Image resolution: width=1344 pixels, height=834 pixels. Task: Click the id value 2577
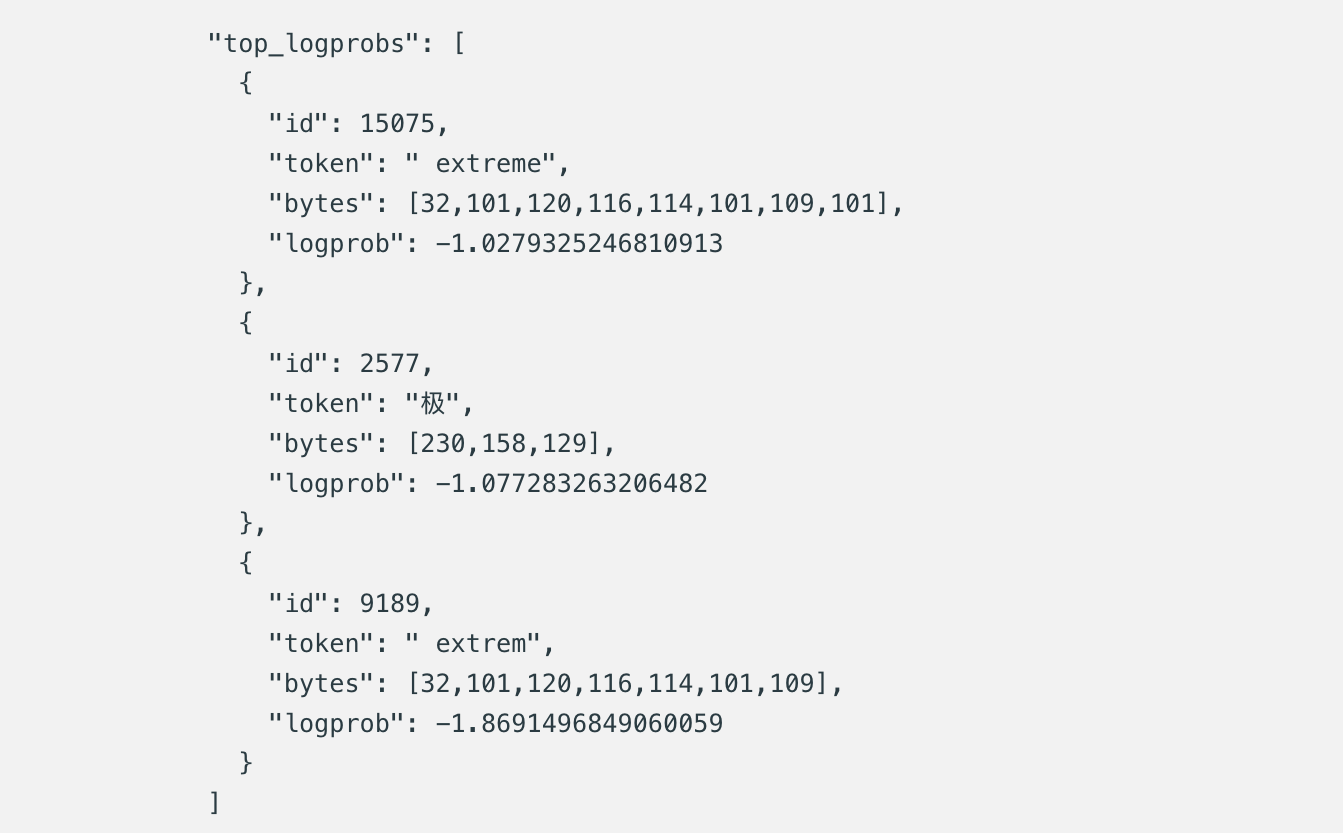click(390, 363)
